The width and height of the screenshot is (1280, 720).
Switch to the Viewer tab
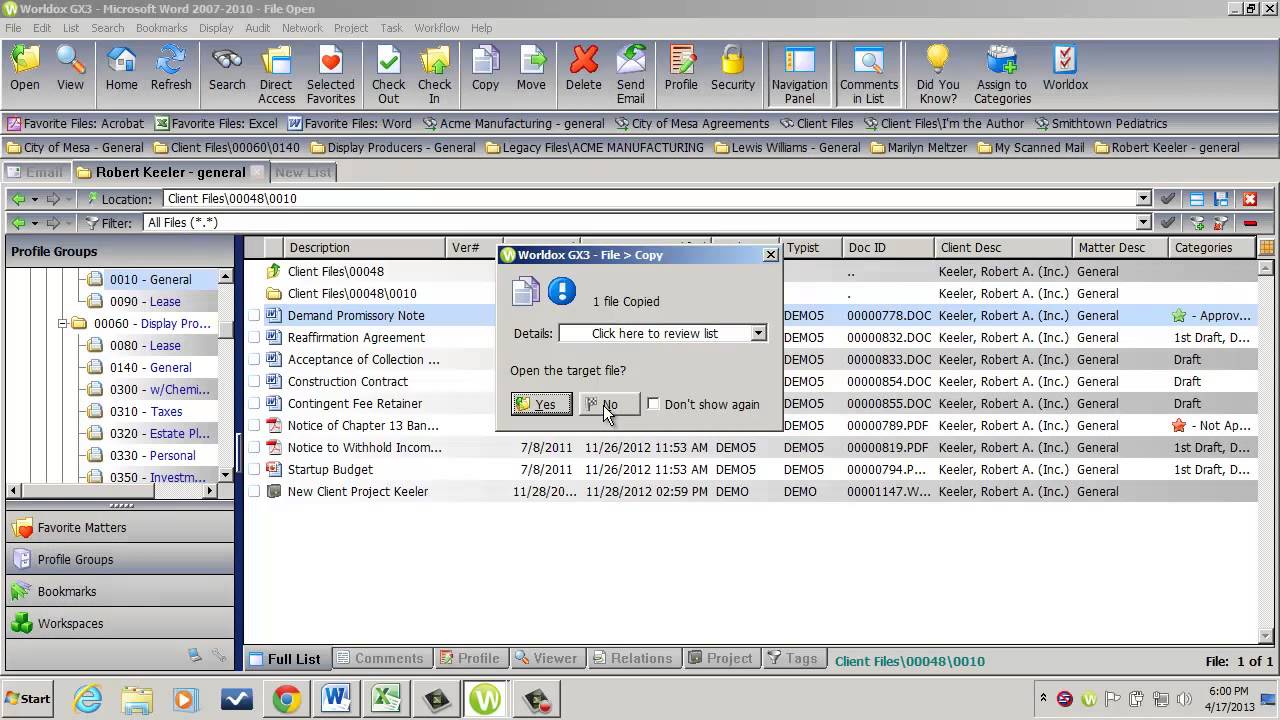pos(545,658)
